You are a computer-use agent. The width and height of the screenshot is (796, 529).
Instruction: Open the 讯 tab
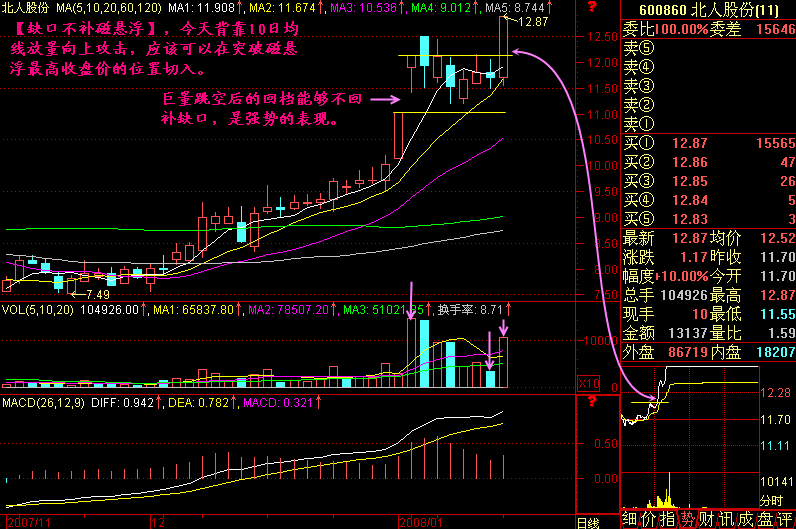[728, 518]
